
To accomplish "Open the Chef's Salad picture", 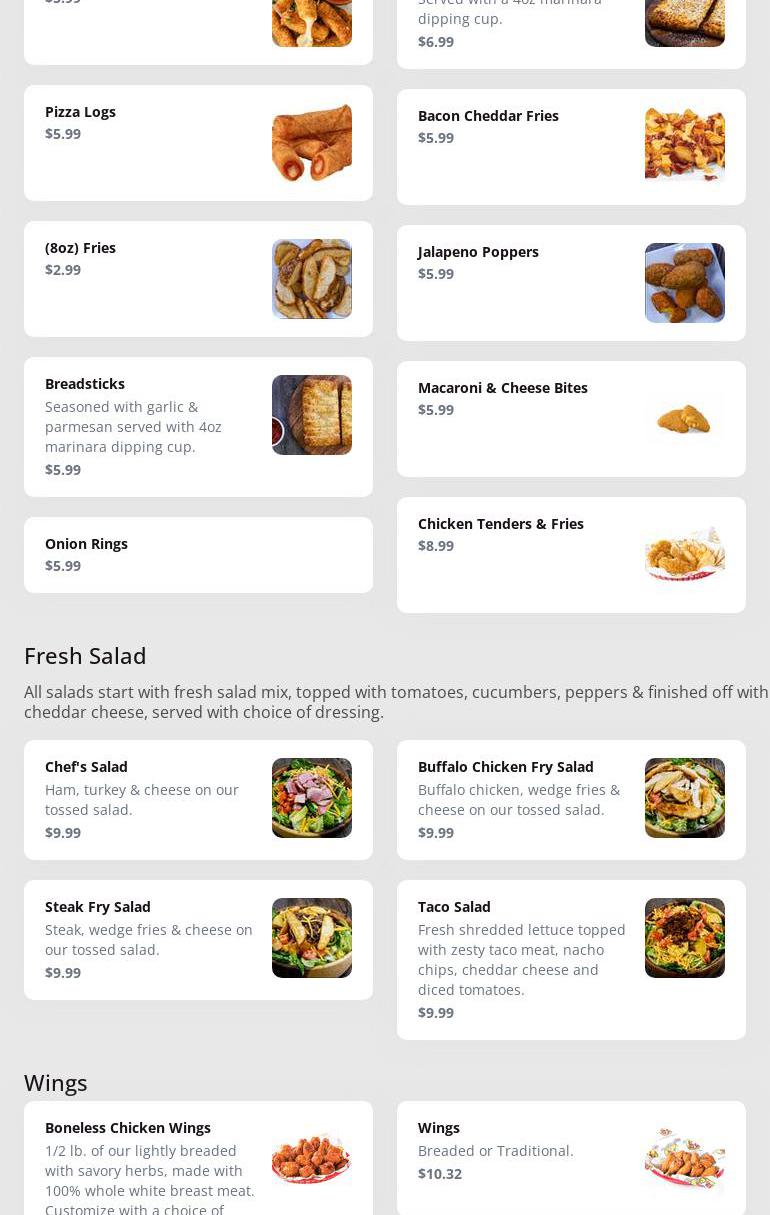I will click(x=311, y=798).
